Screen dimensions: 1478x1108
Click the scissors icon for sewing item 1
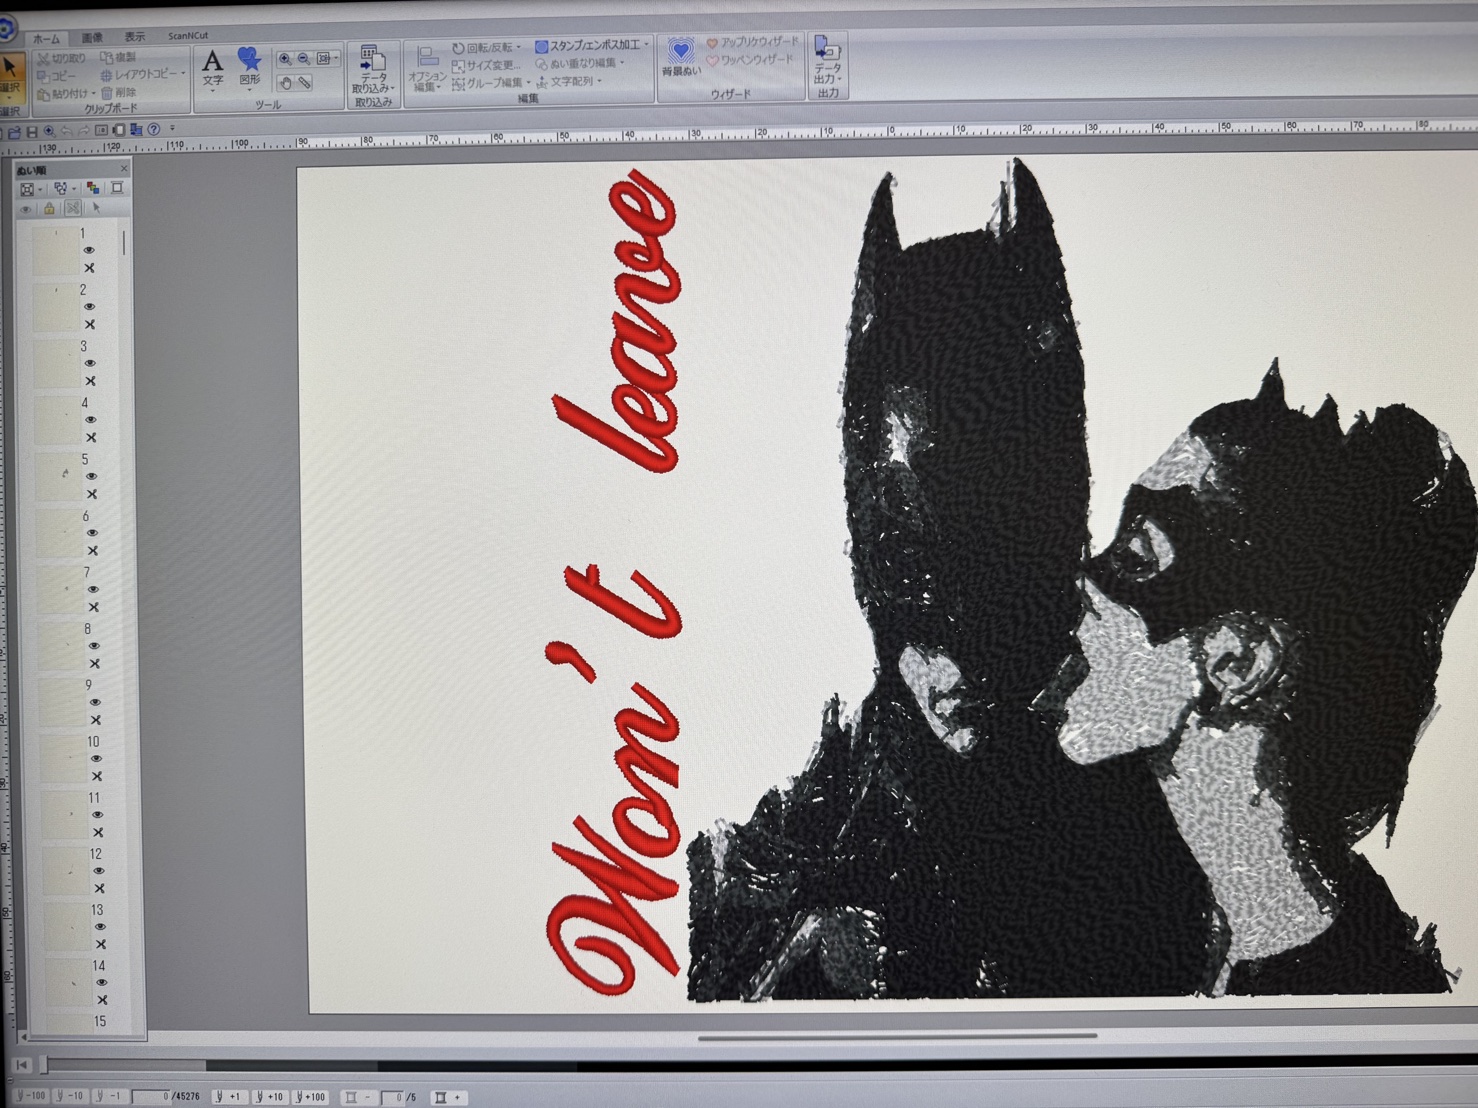[x=89, y=268]
